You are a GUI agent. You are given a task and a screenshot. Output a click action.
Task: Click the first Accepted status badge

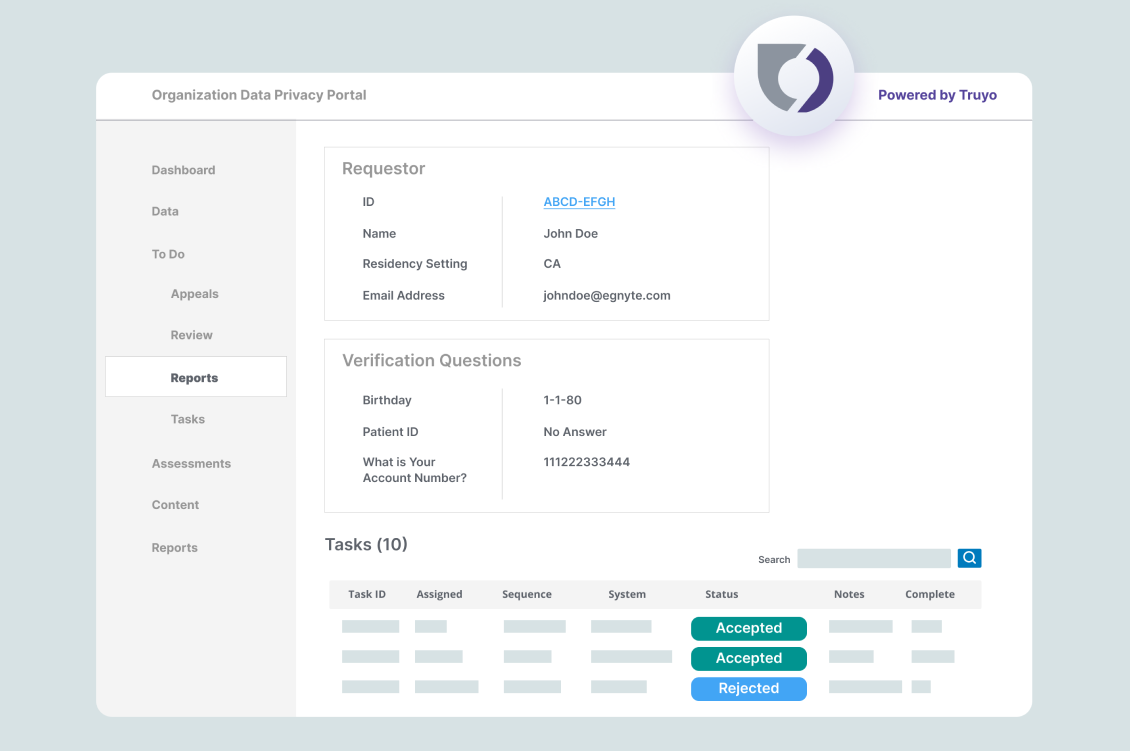tap(748, 628)
